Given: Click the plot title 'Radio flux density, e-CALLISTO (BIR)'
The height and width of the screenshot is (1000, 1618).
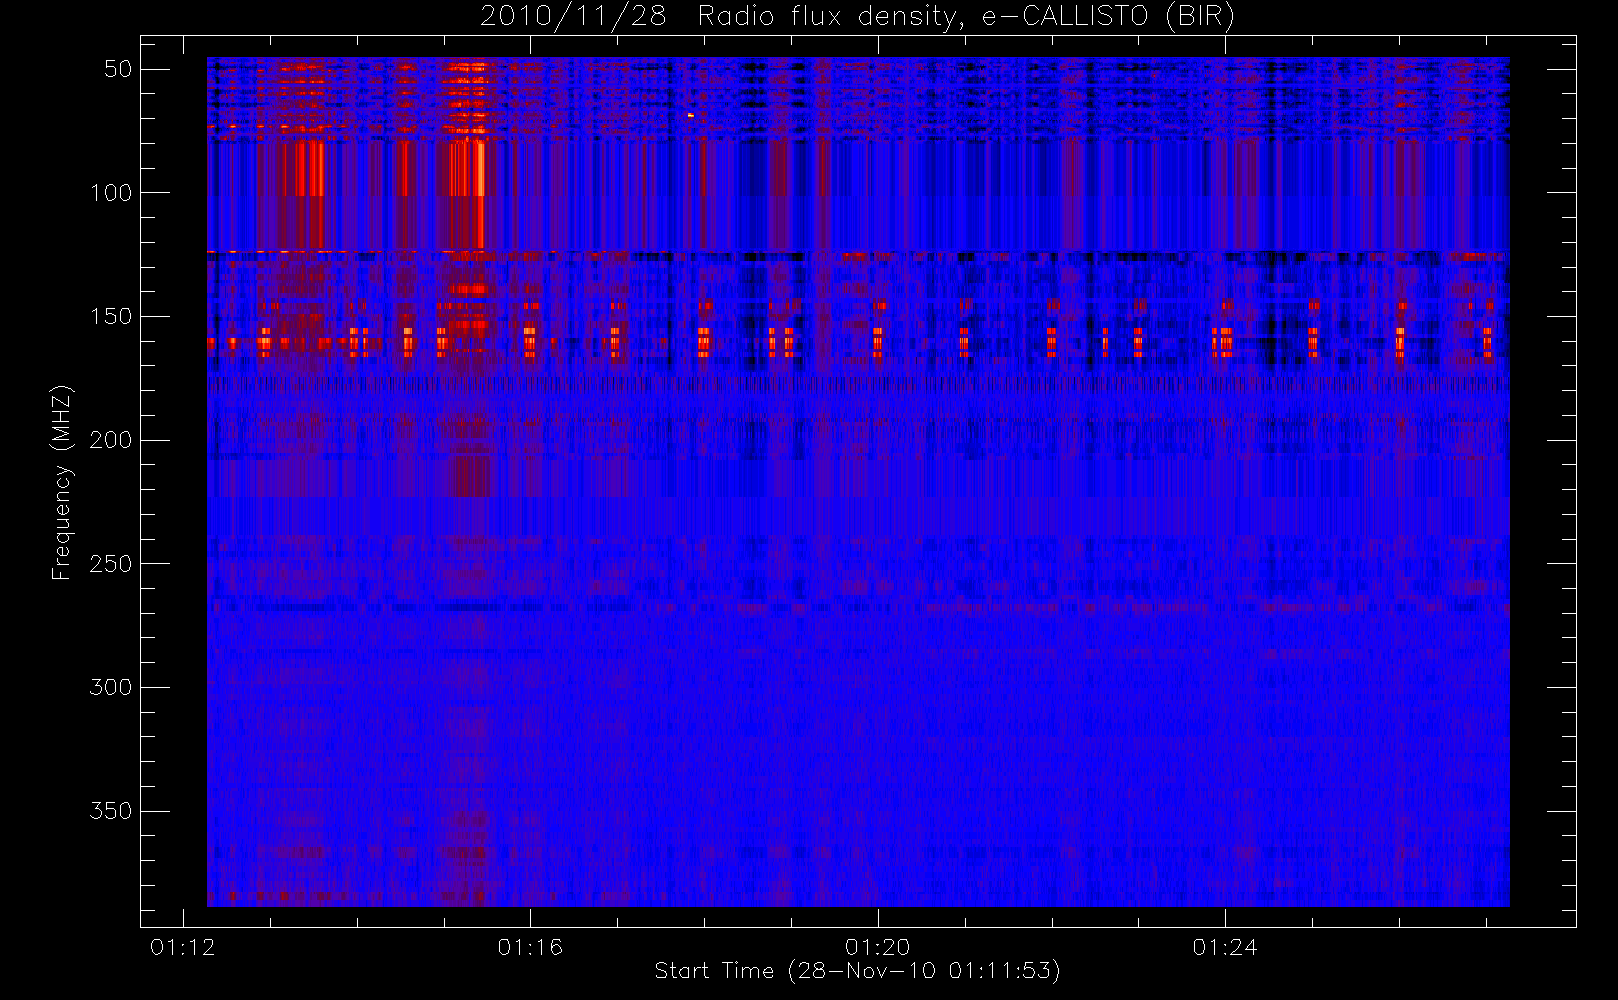Looking at the screenshot, I should pos(966,17).
